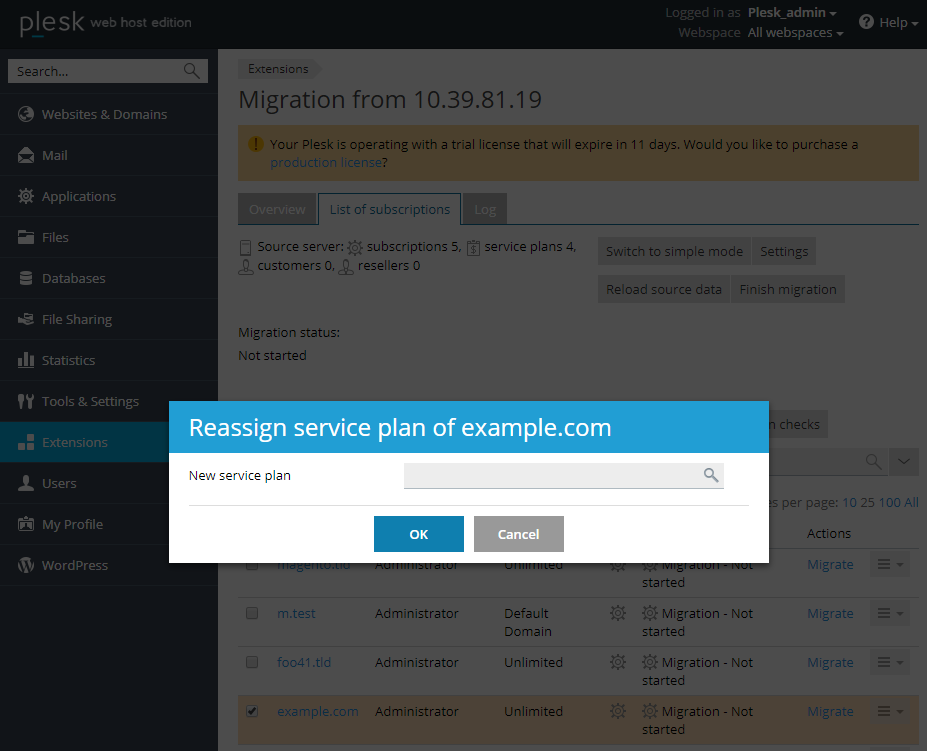Click the My Profile icon
This screenshot has height=751, width=927.
(25, 524)
